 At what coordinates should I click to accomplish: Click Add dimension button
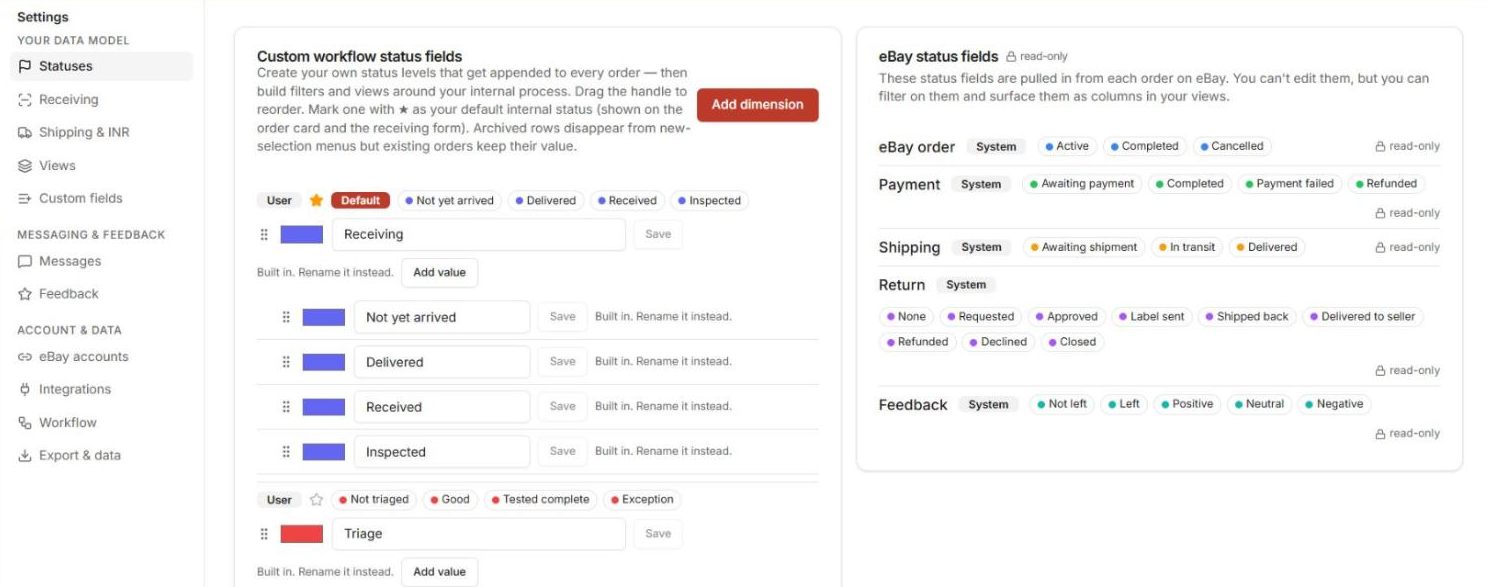click(x=758, y=104)
